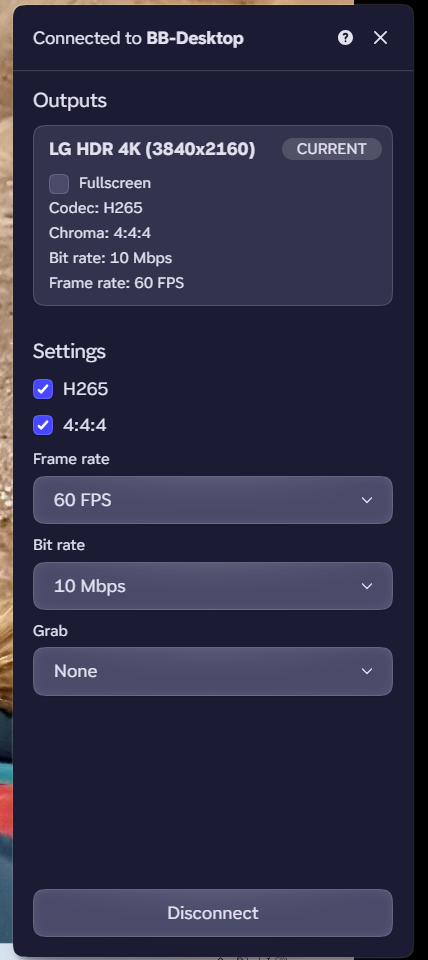The width and height of the screenshot is (428, 960).
Task: Toggle the 4:4:4 chroma checkbox
Action: tap(43, 425)
